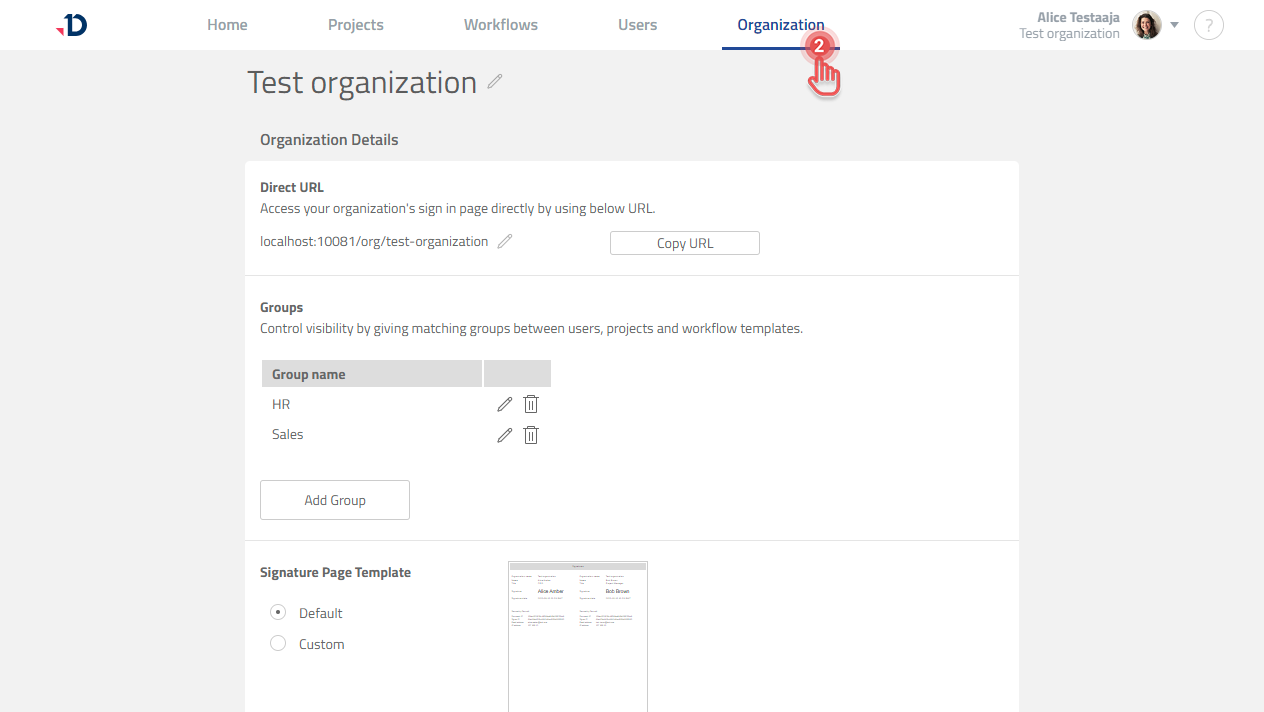Open help via the question mark icon

tap(1208, 25)
